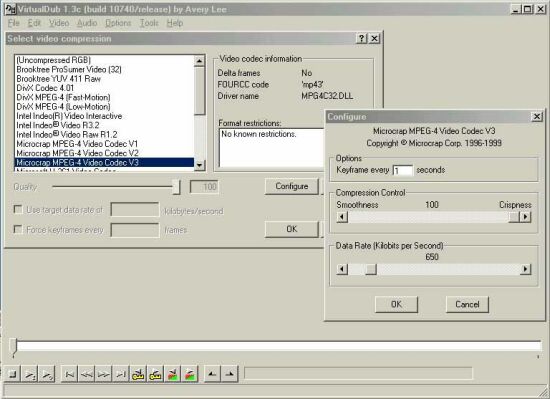The width and height of the screenshot is (550, 399).
Task: Select DivX MPEG-4 (Fast-Motion)
Action: 105,97
